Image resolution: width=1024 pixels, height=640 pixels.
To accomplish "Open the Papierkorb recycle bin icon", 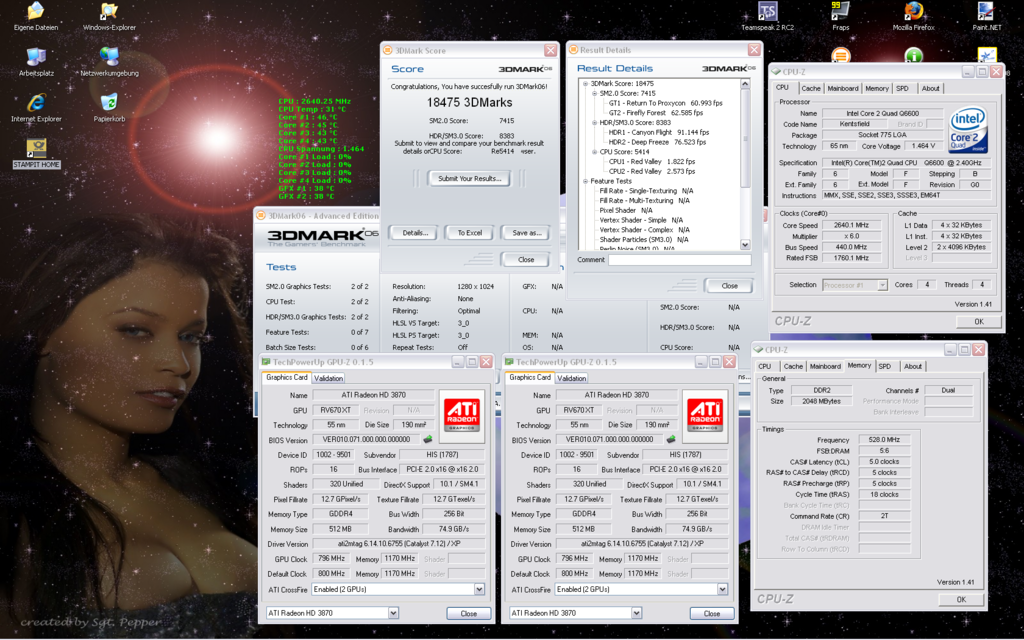I will pos(109,108).
